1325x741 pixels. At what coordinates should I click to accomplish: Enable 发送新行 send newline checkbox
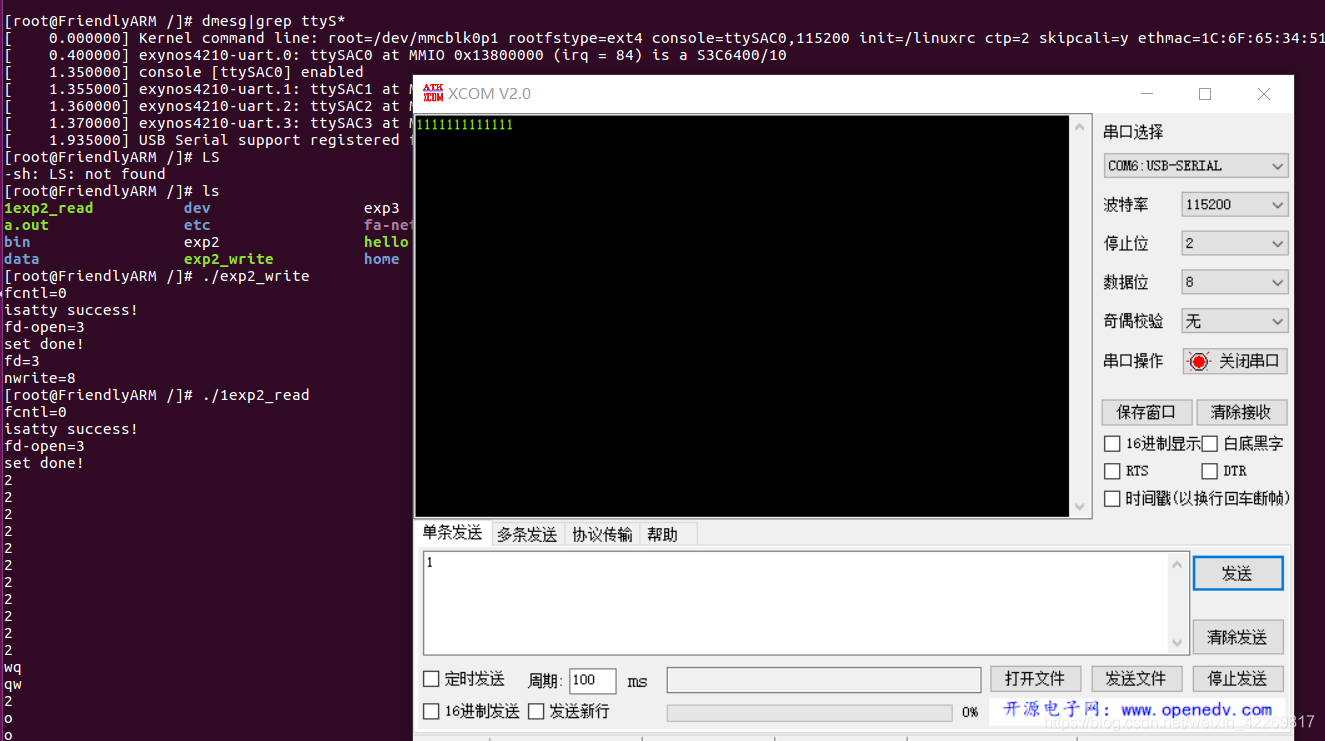point(536,711)
